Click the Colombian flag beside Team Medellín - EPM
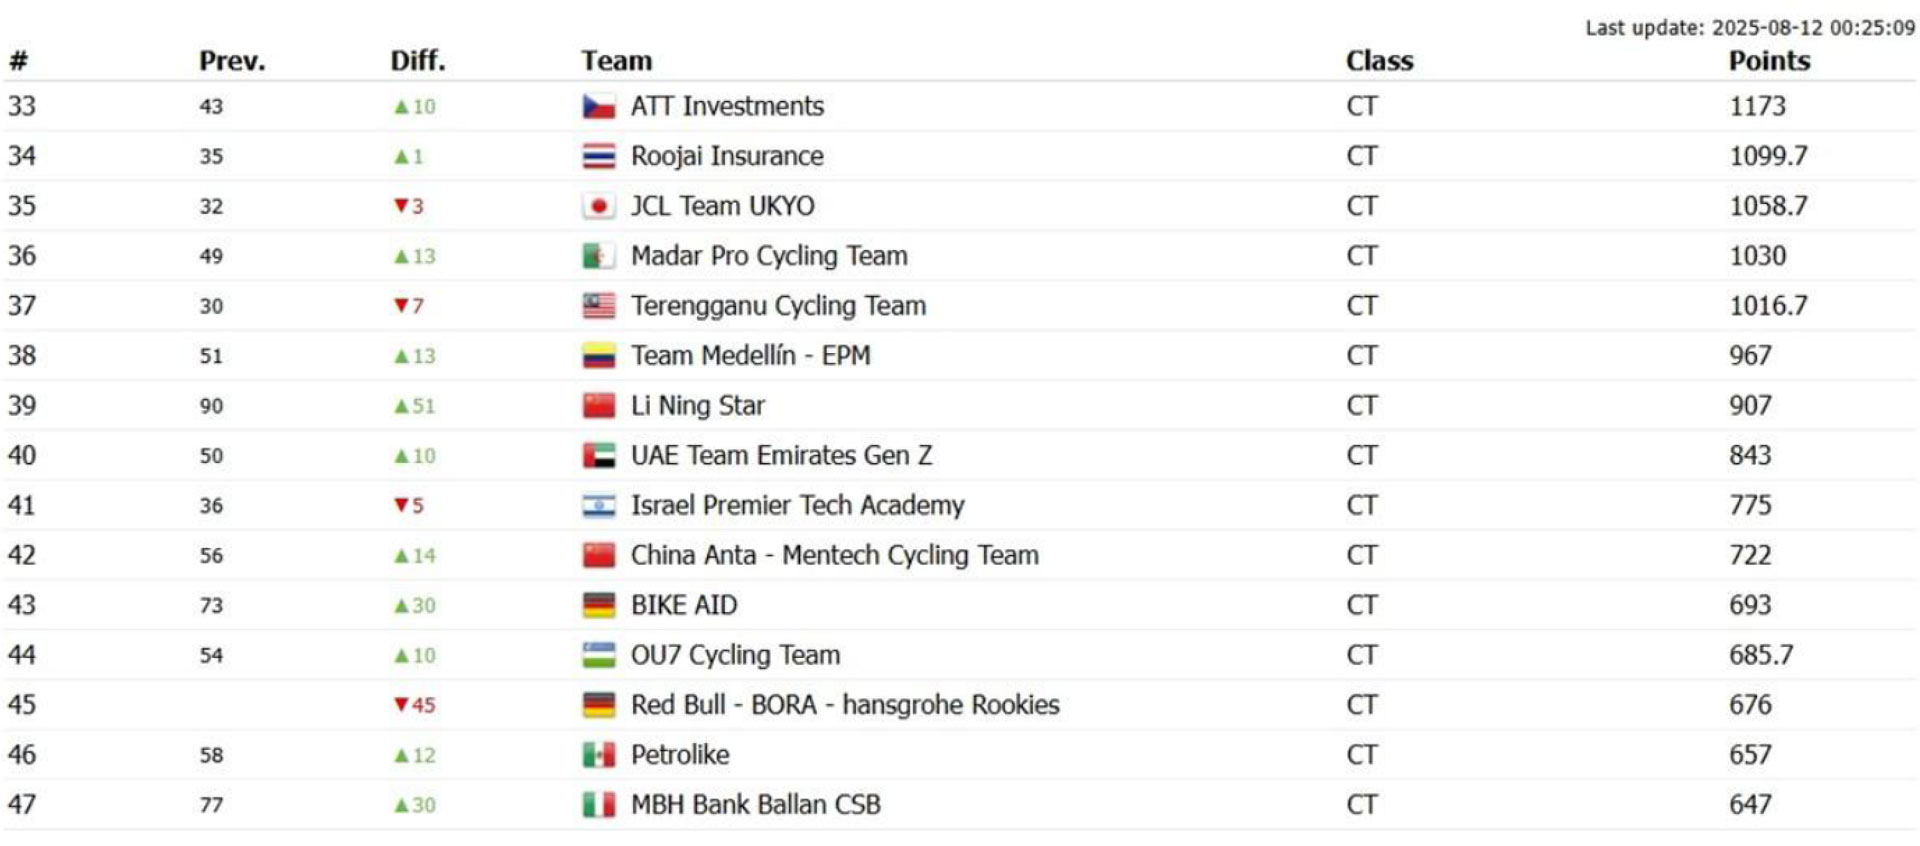This screenshot has width=1920, height=846. [599, 356]
